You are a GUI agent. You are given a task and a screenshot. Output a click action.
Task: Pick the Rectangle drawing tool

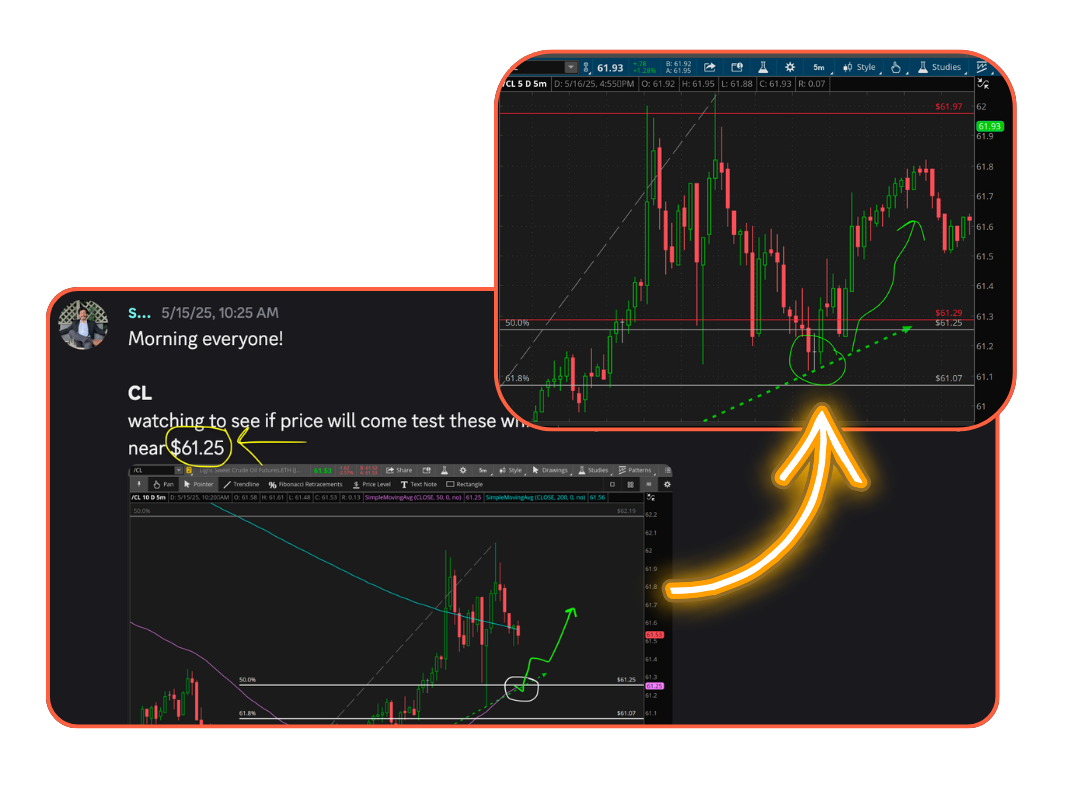click(465, 484)
